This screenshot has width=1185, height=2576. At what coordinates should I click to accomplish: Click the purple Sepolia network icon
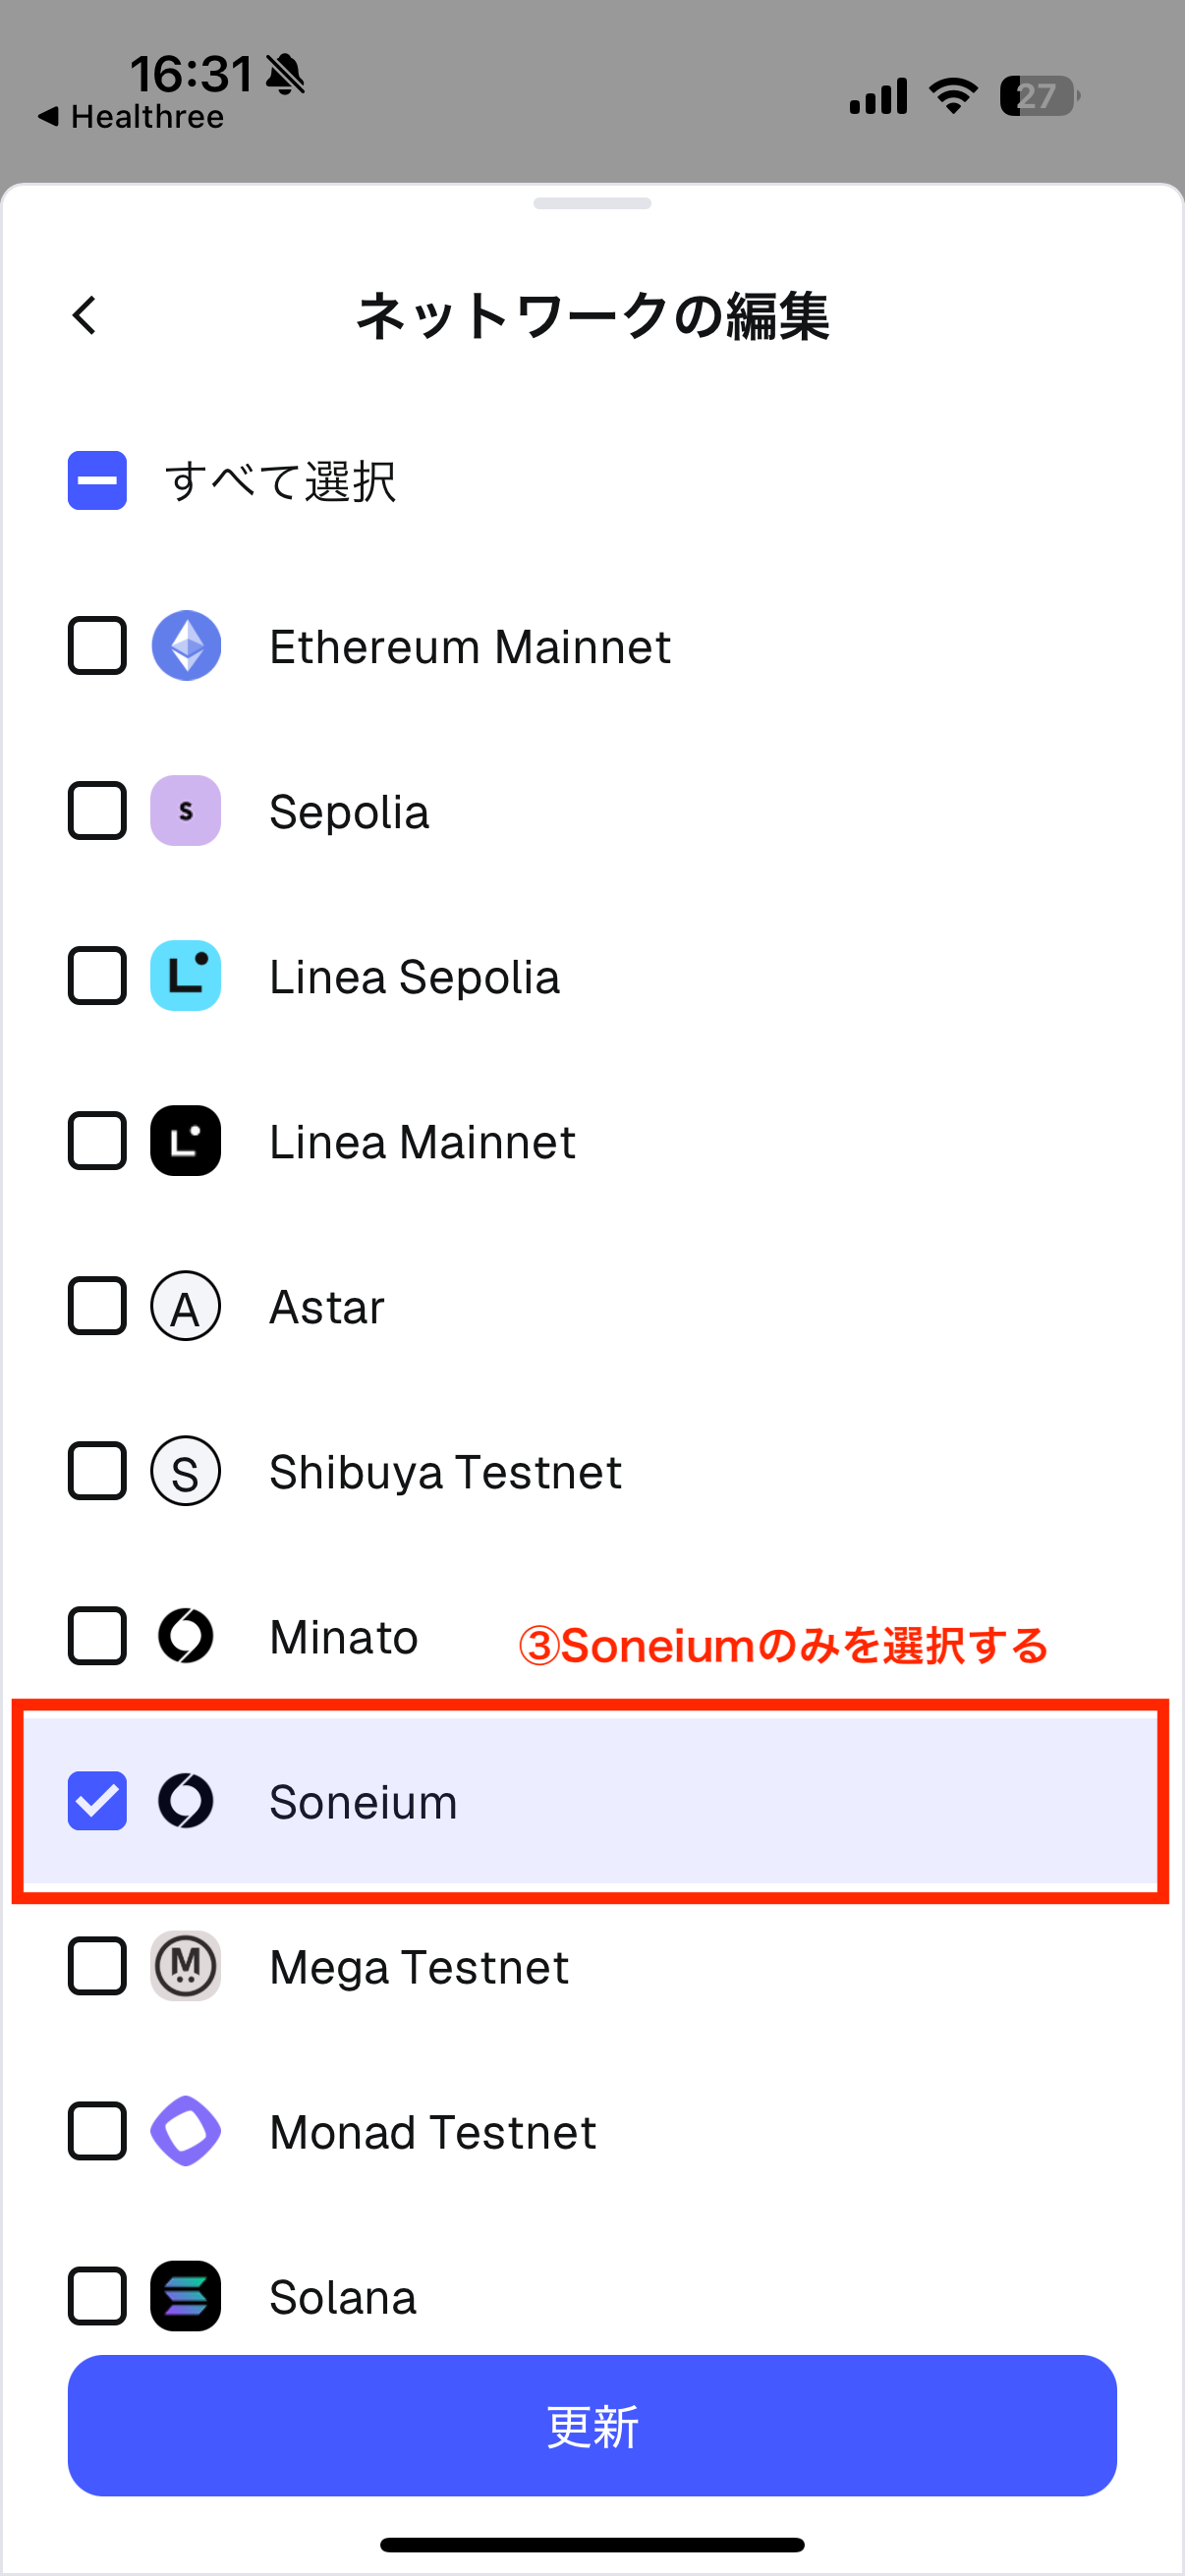coord(186,811)
